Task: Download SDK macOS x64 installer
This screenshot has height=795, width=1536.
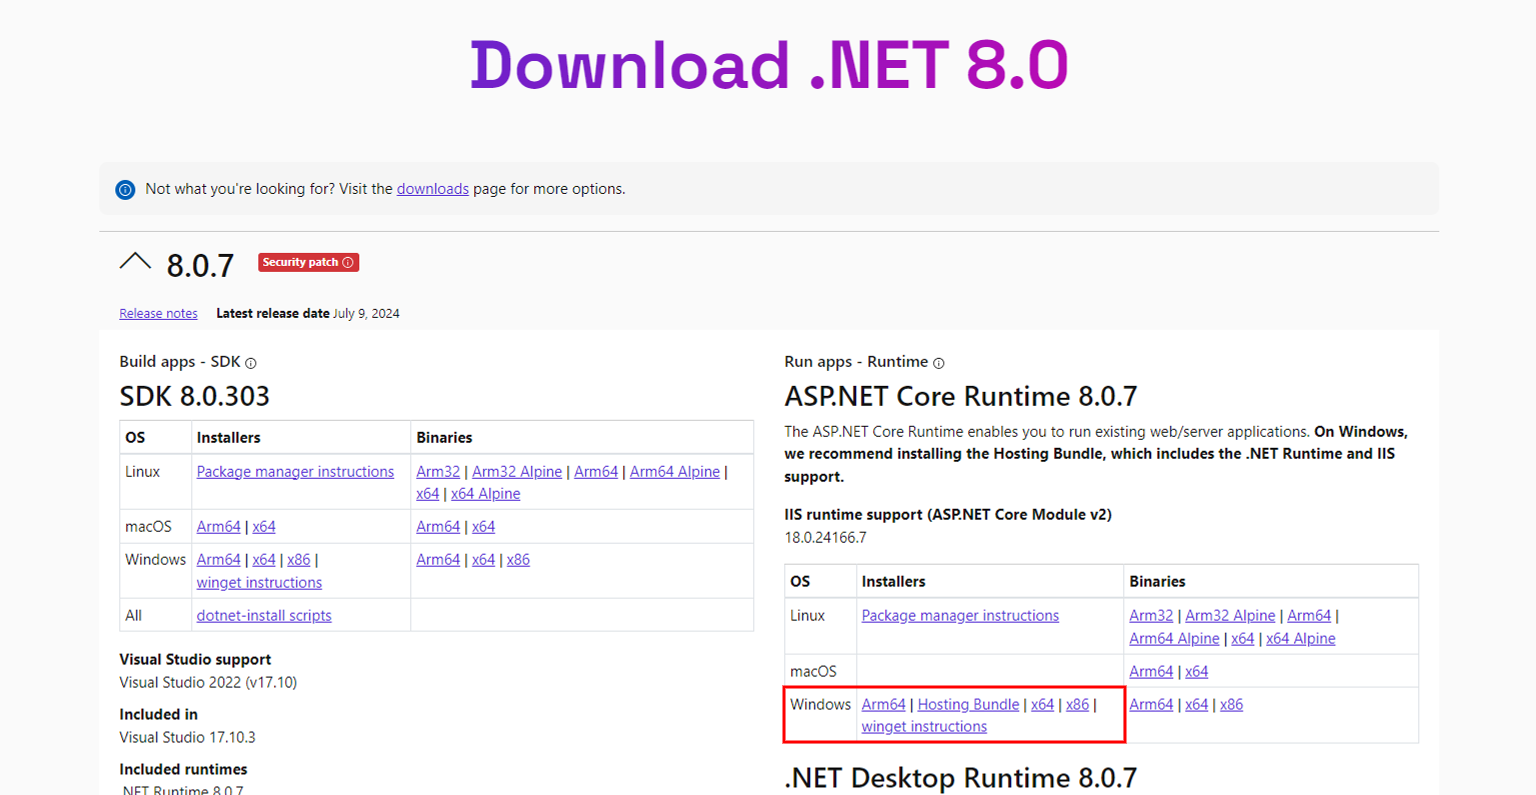Action: pos(264,527)
